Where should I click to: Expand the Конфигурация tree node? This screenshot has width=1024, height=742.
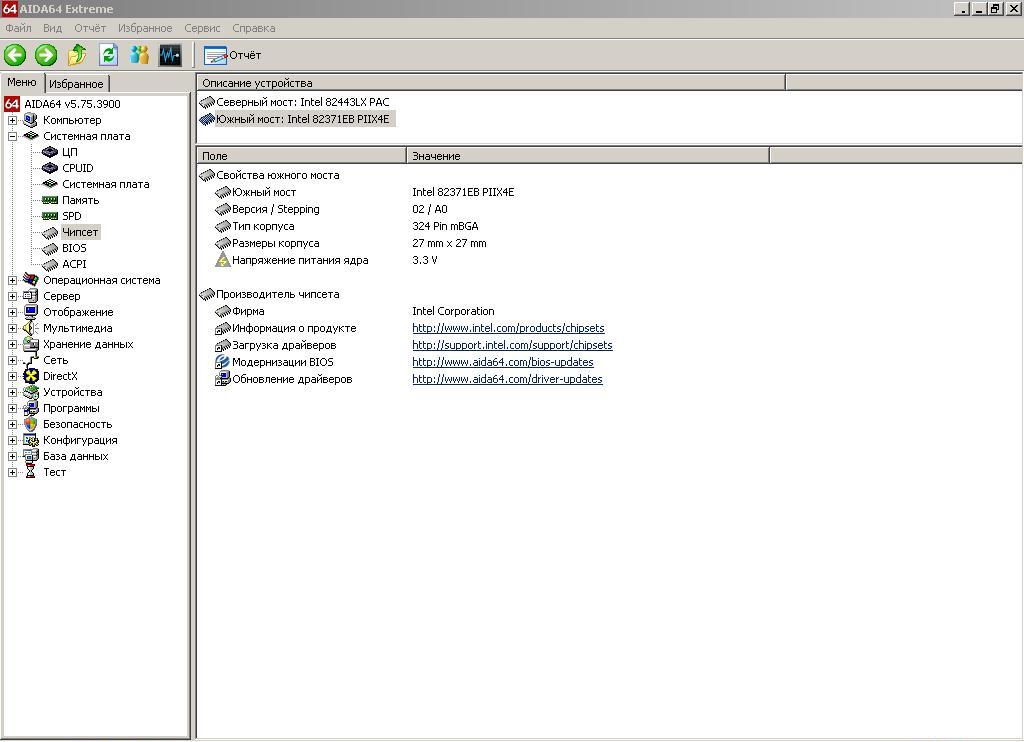[12, 440]
